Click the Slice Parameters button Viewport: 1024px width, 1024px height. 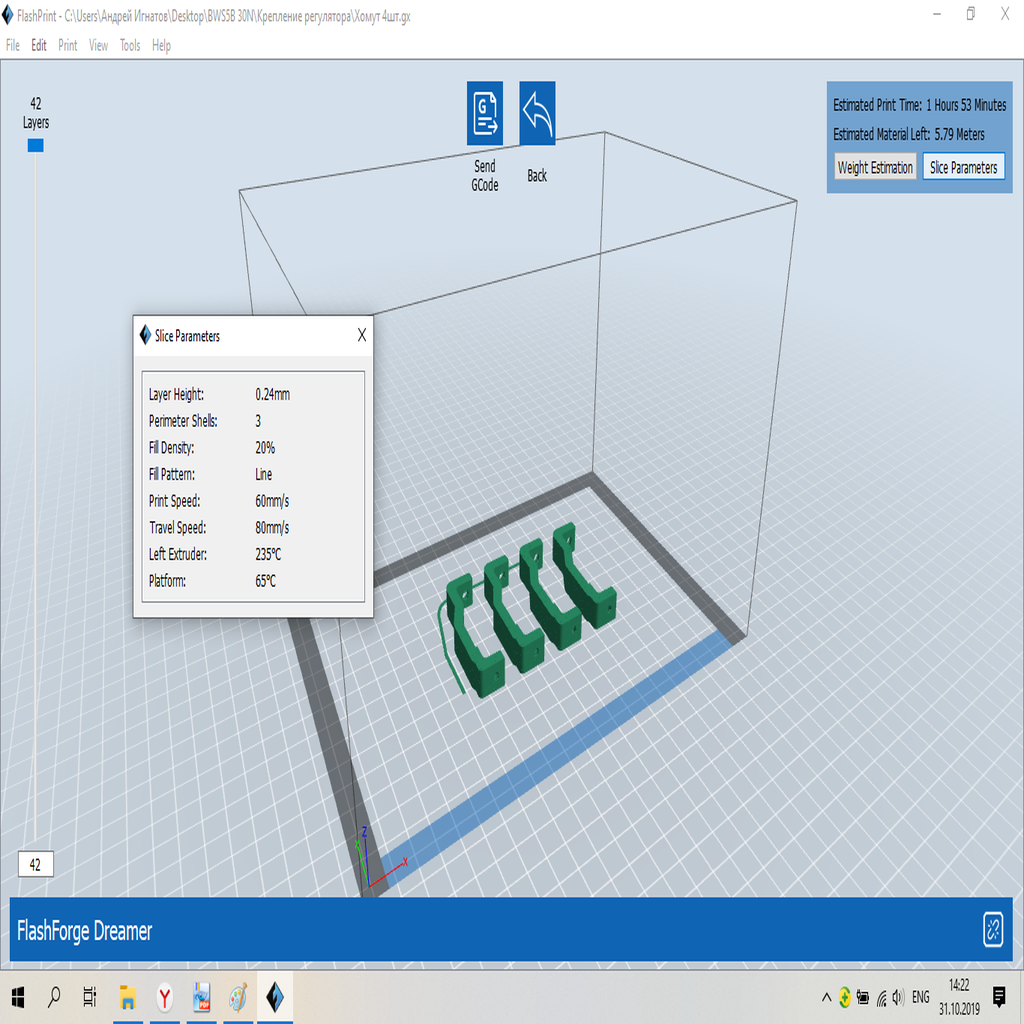coord(963,167)
